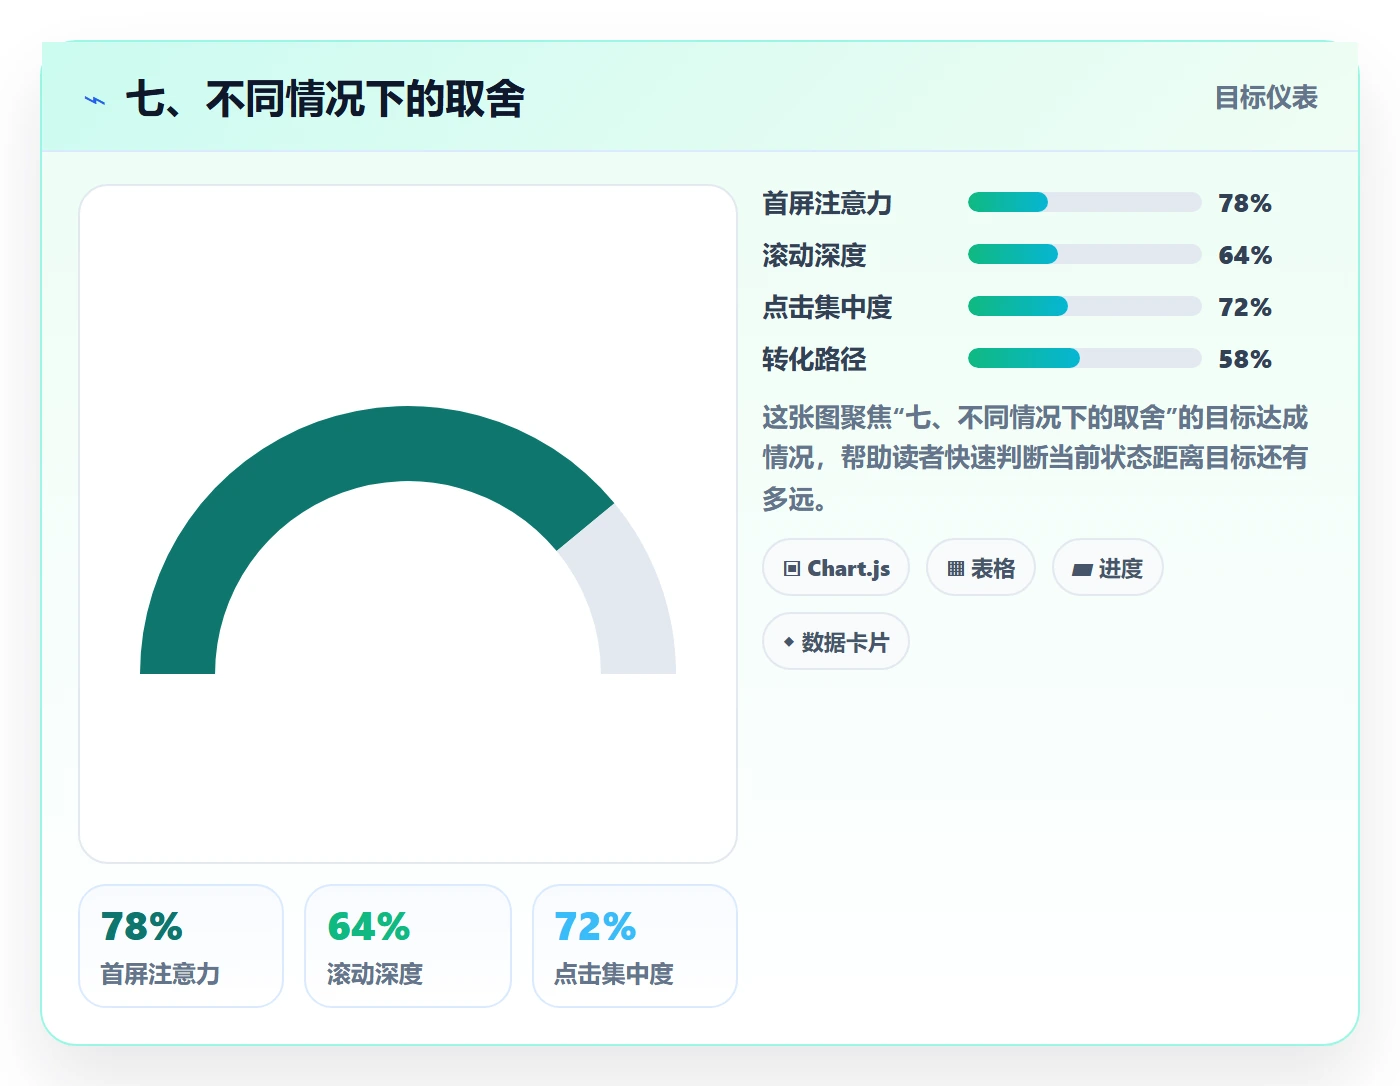The height and width of the screenshot is (1086, 1400).
Task: Click the 滚动深度 label in the progress list
Action: click(814, 255)
